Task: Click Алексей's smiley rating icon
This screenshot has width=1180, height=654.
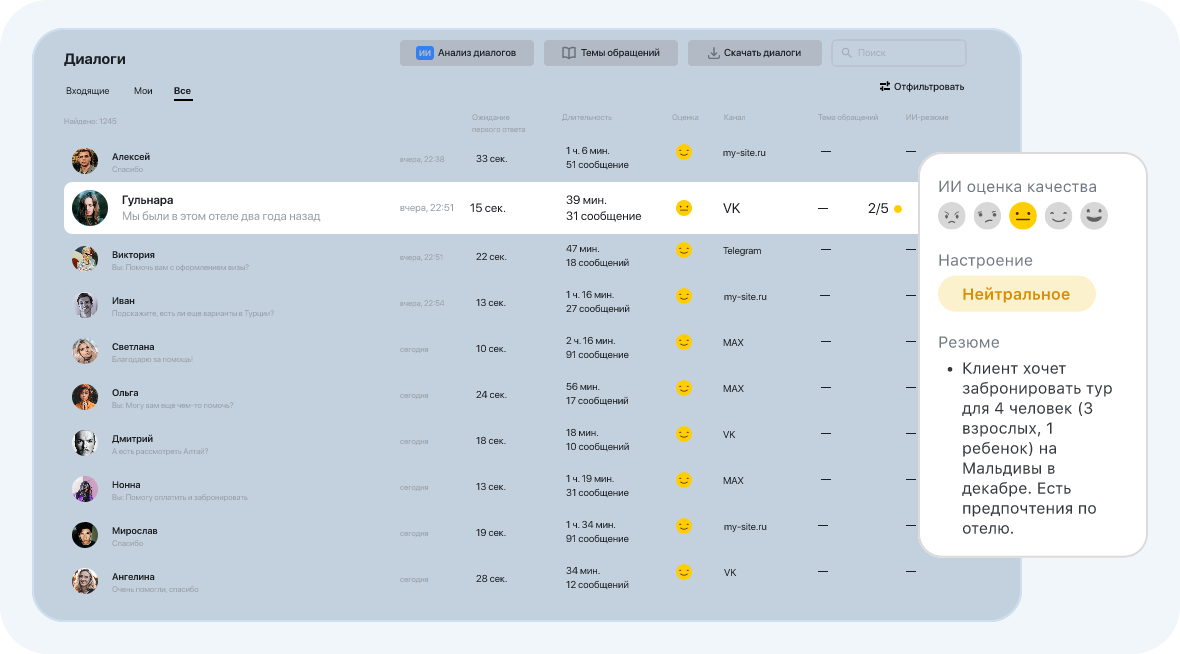Action: tap(683, 152)
